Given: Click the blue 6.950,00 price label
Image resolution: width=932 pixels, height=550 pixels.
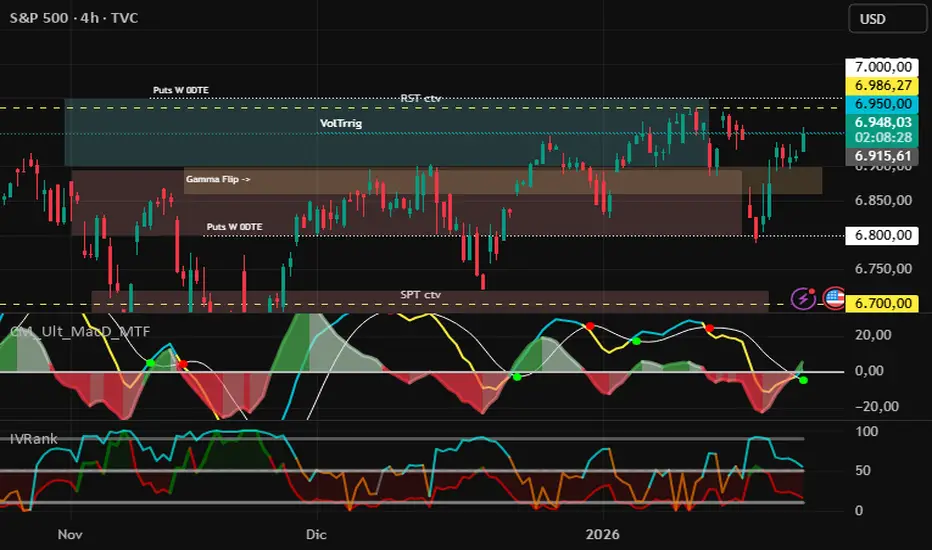Looking at the screenshot, I should (882, 103).
